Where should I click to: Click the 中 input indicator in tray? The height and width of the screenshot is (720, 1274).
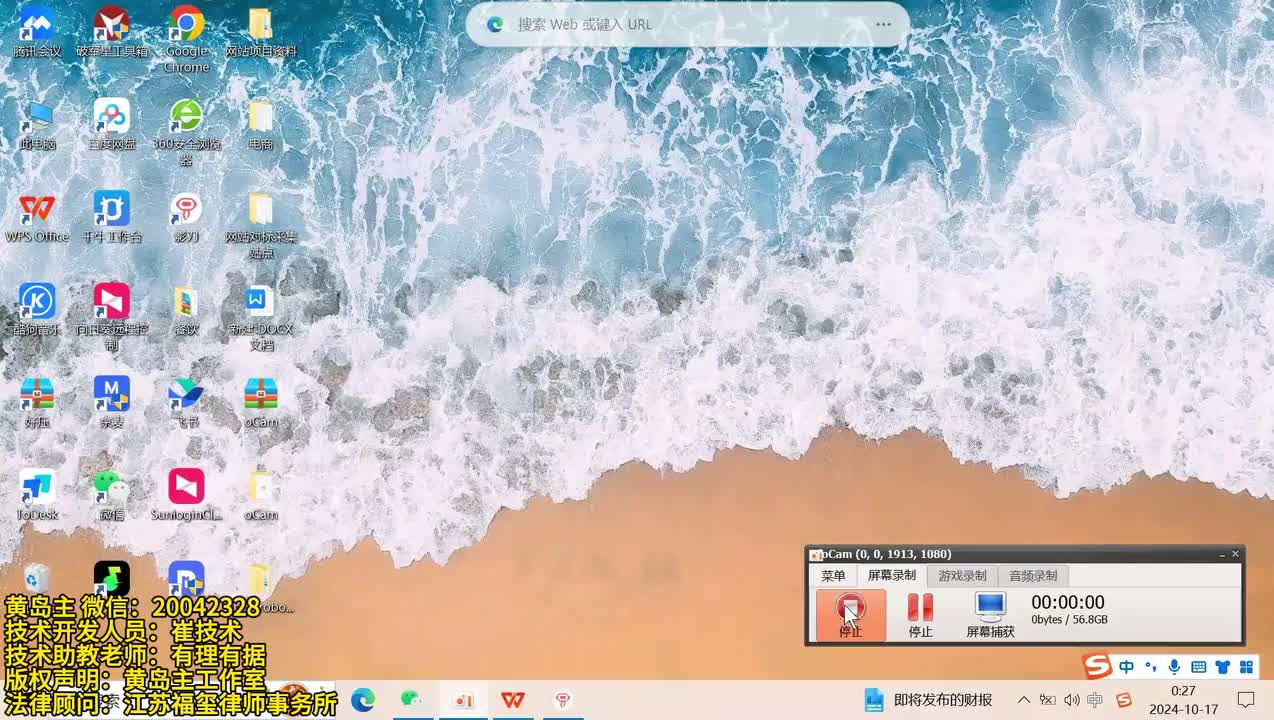[x=1095, y=700]
